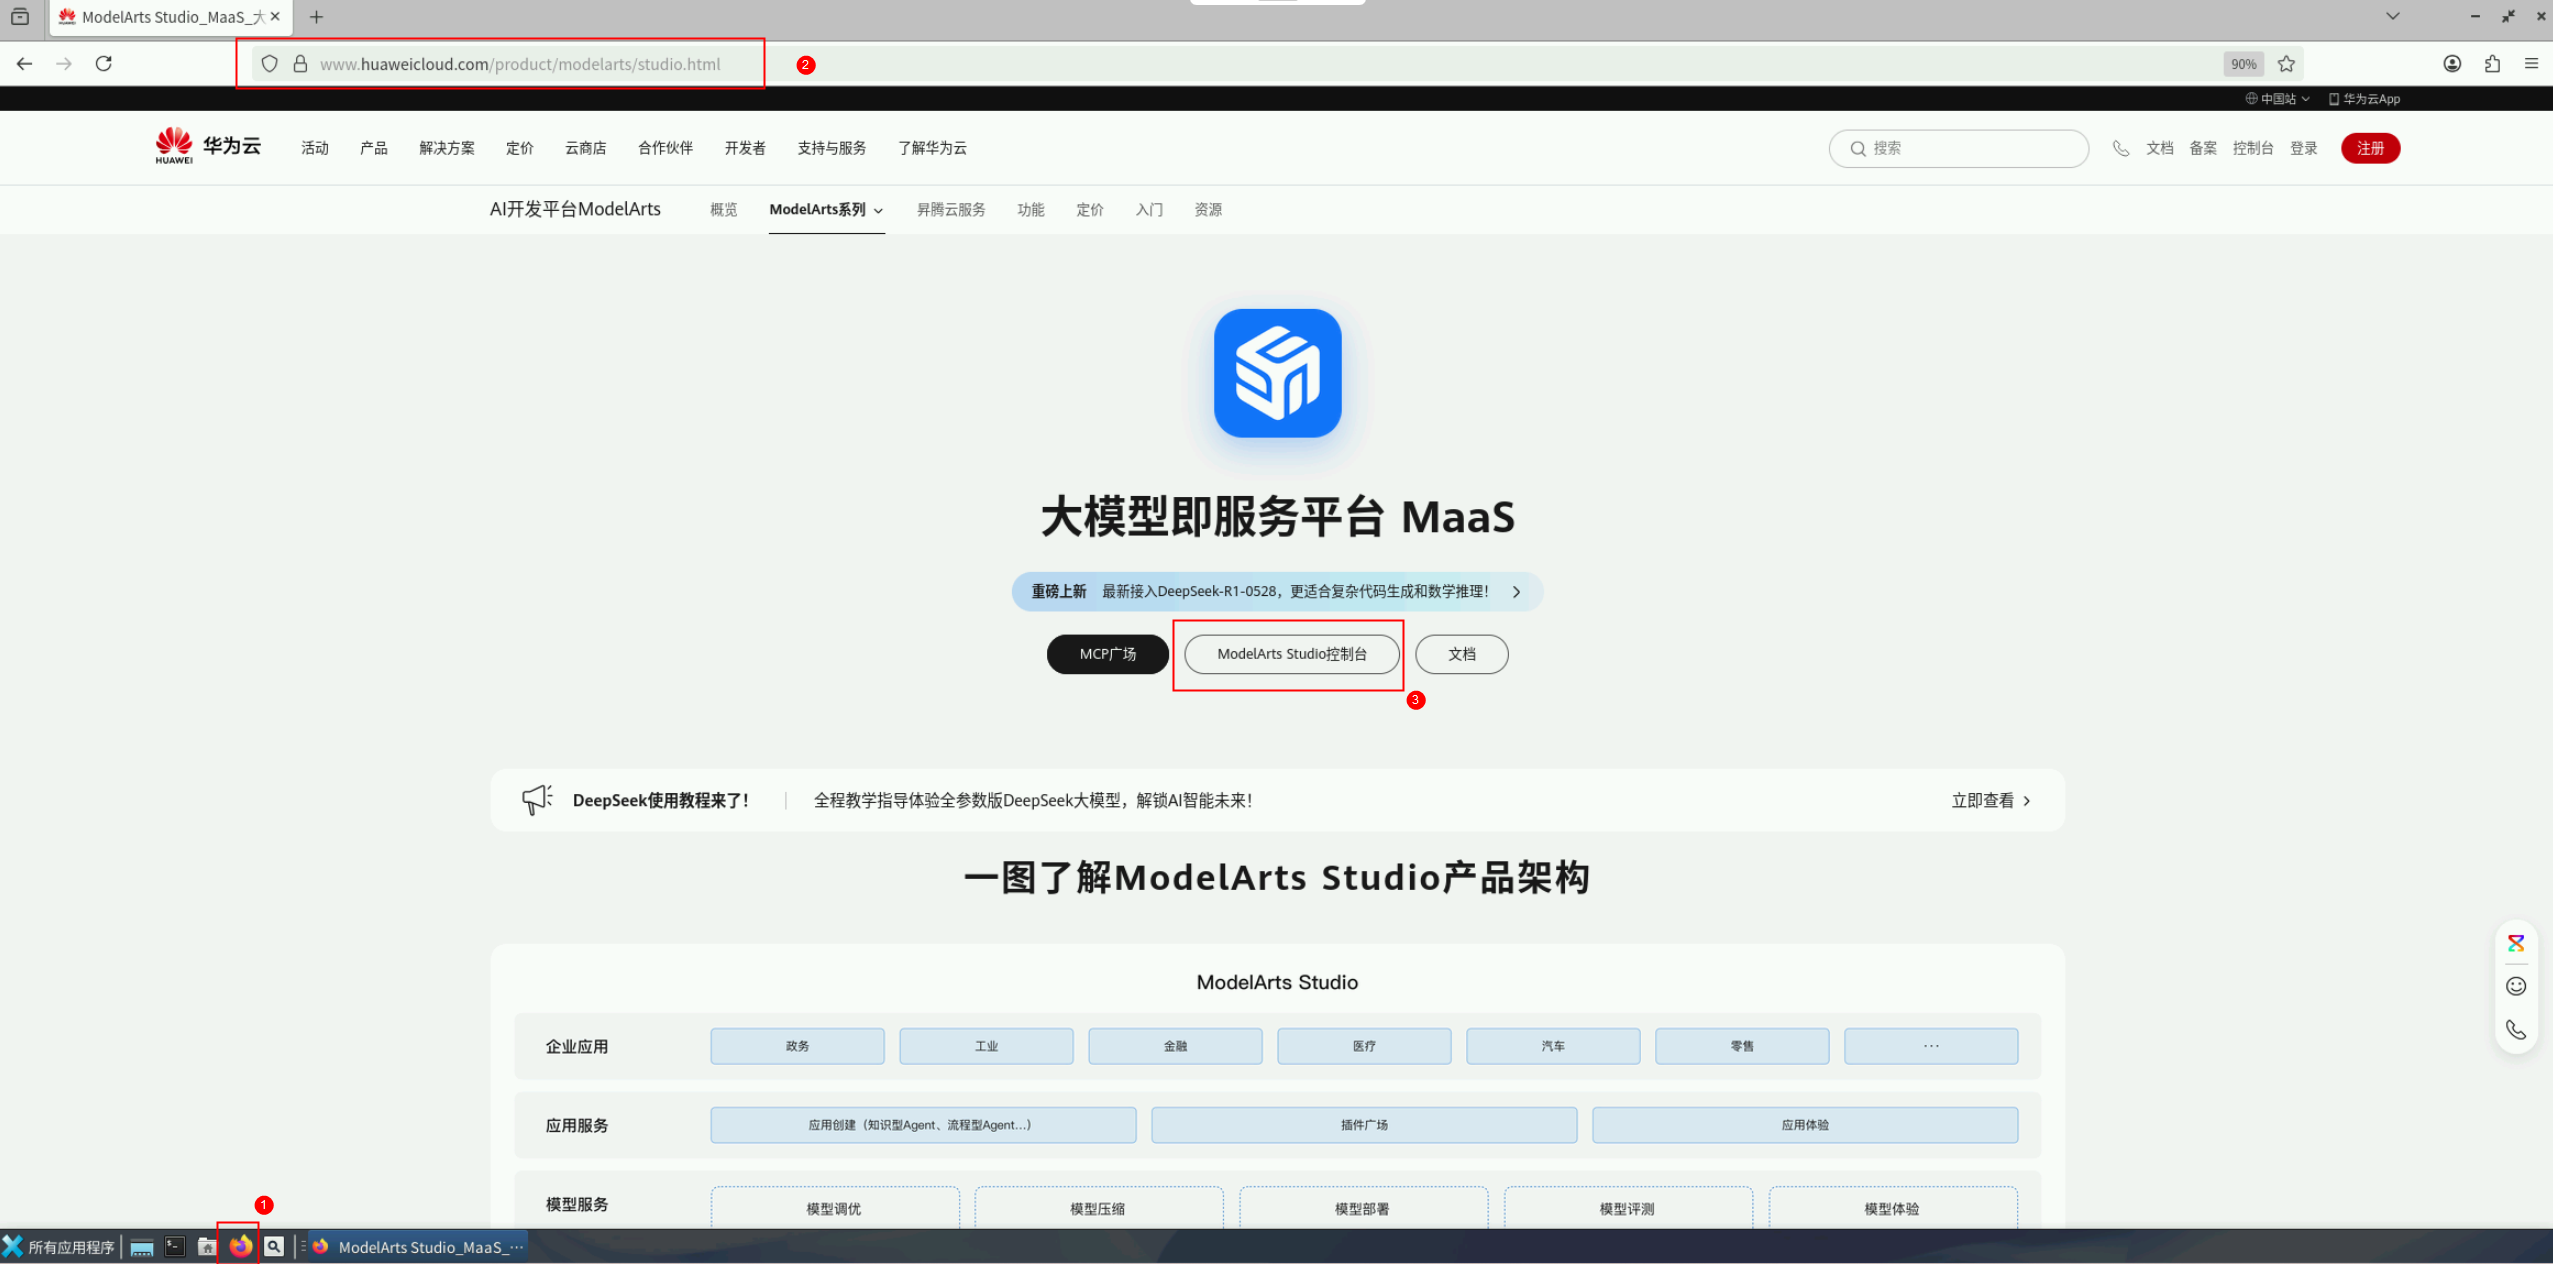Click the 90% zoom level indicator
This screenshot has width=2553, height=1264.
(x=2243, y=64)
